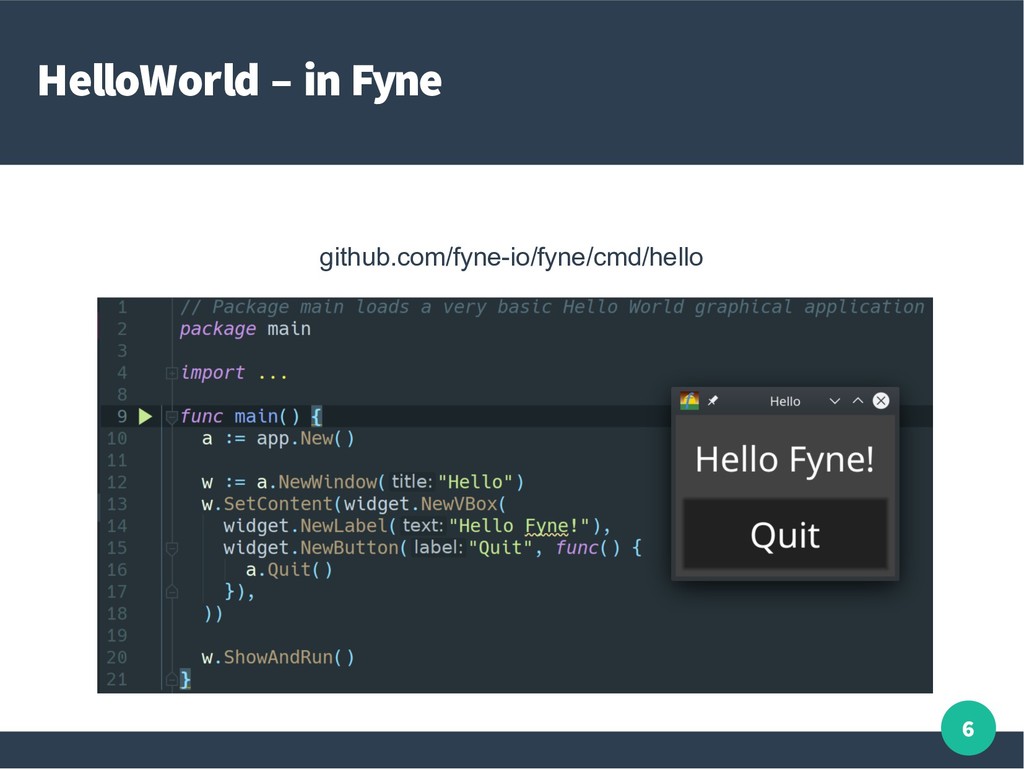This screenshot has height=769, width=1024.
Task: Click the Hello window's colorful app icon
Action: point(689,401)
